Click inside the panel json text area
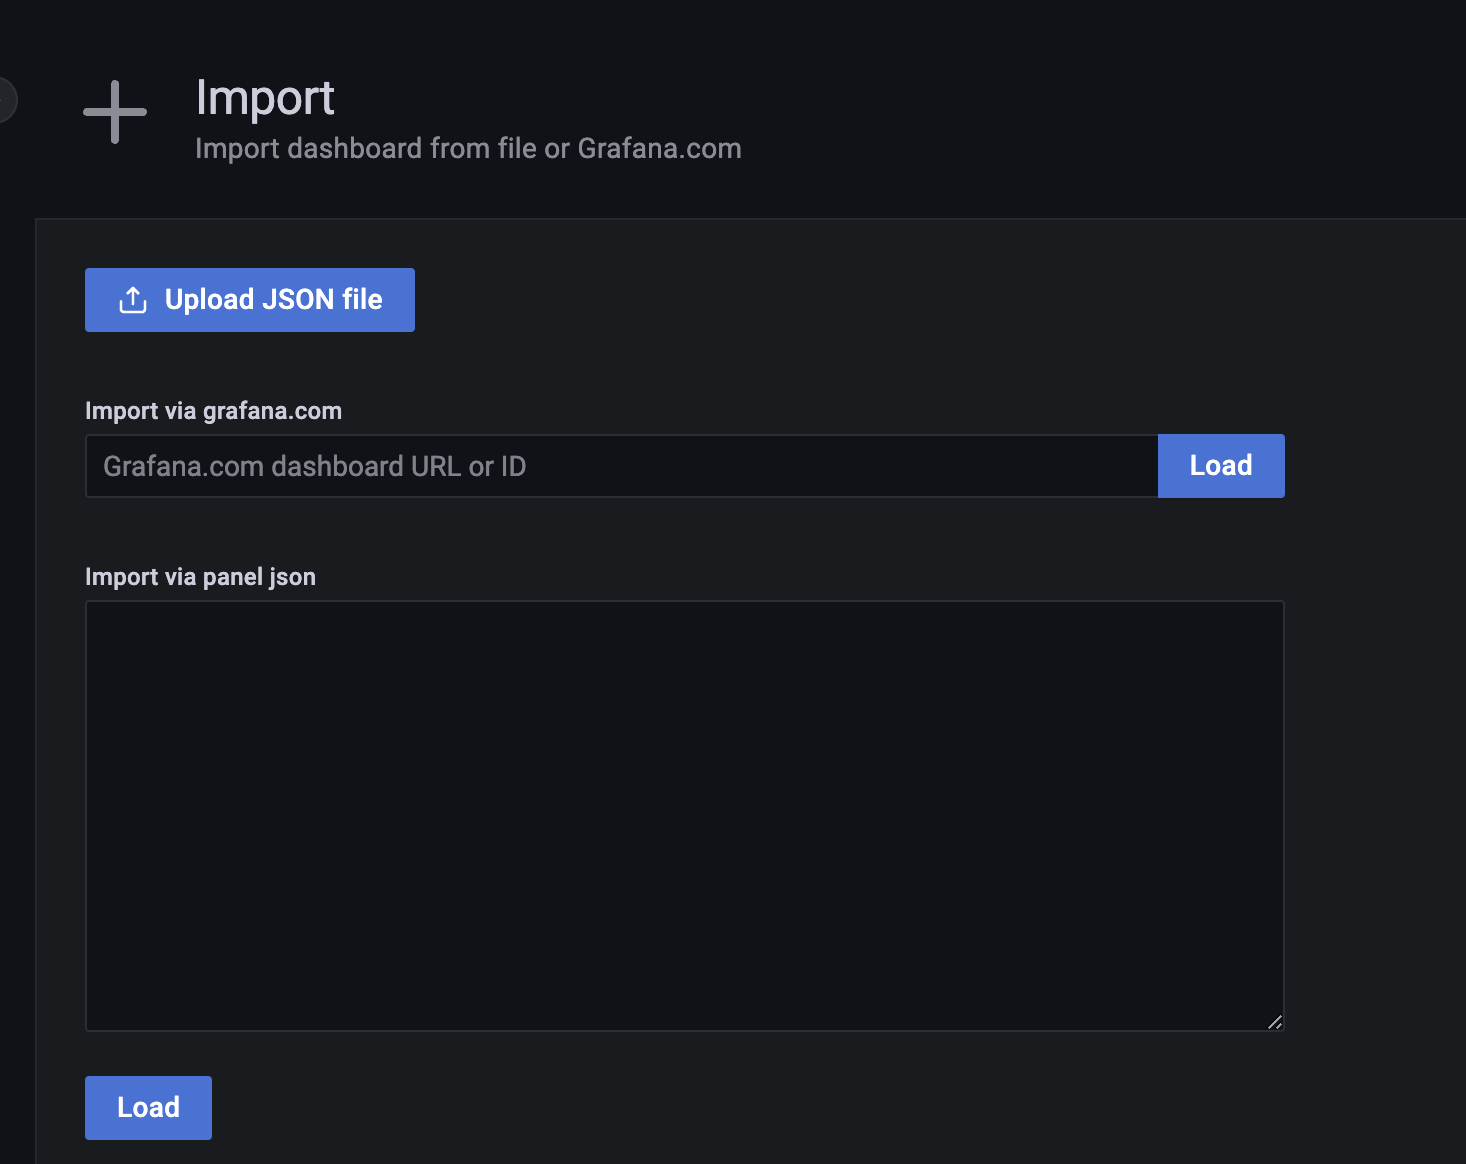This screenshot has width=1466, height=1164. tap(684, 815)
